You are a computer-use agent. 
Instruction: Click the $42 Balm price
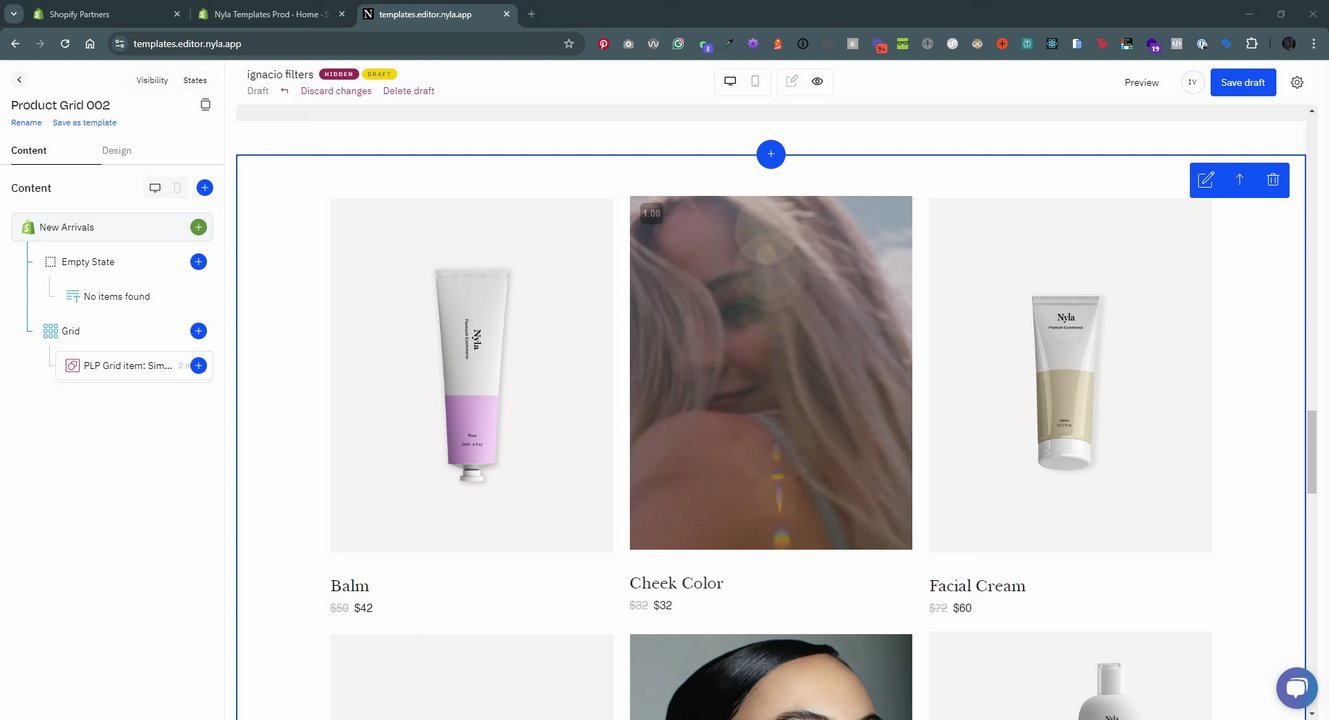coord(363,608)
